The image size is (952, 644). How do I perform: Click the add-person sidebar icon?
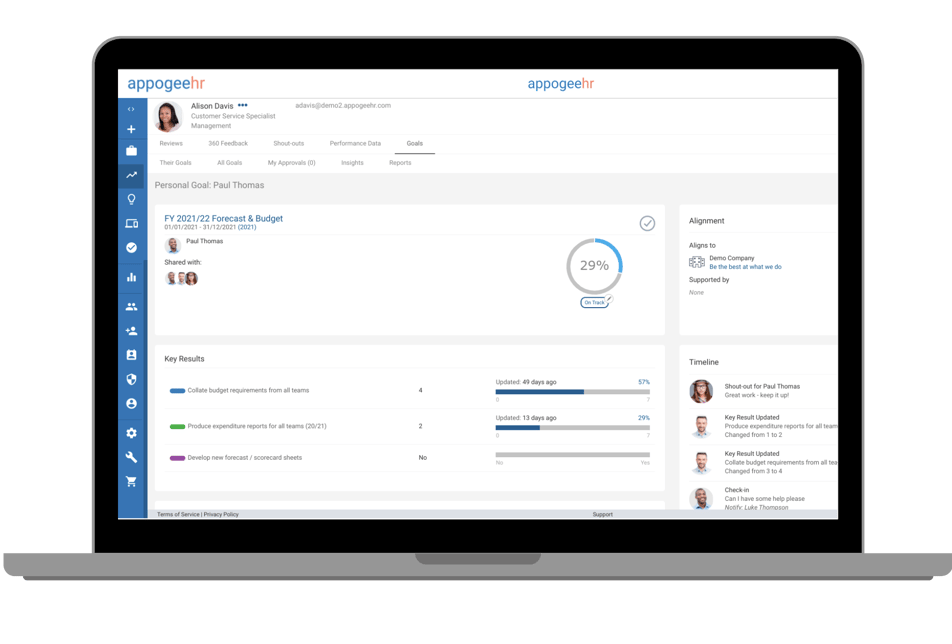pos(131,331)
